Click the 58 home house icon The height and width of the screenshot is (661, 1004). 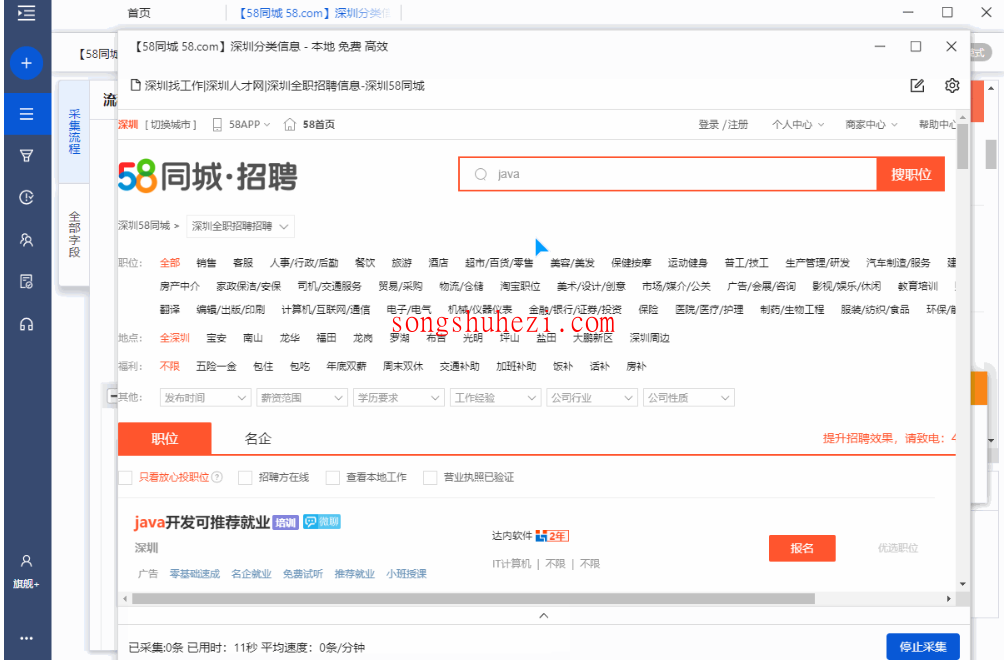pos(289,124)
